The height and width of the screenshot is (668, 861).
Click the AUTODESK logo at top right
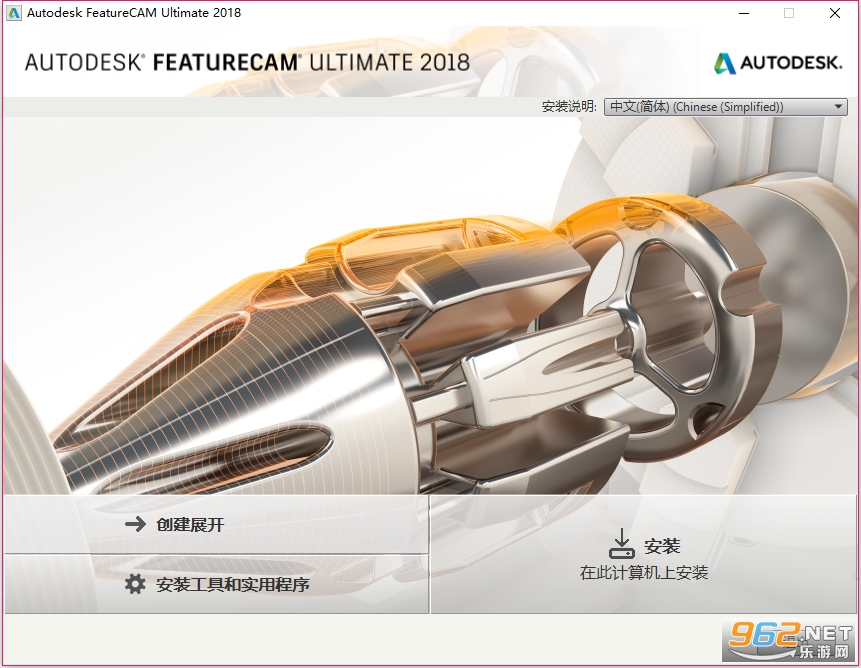778,63
